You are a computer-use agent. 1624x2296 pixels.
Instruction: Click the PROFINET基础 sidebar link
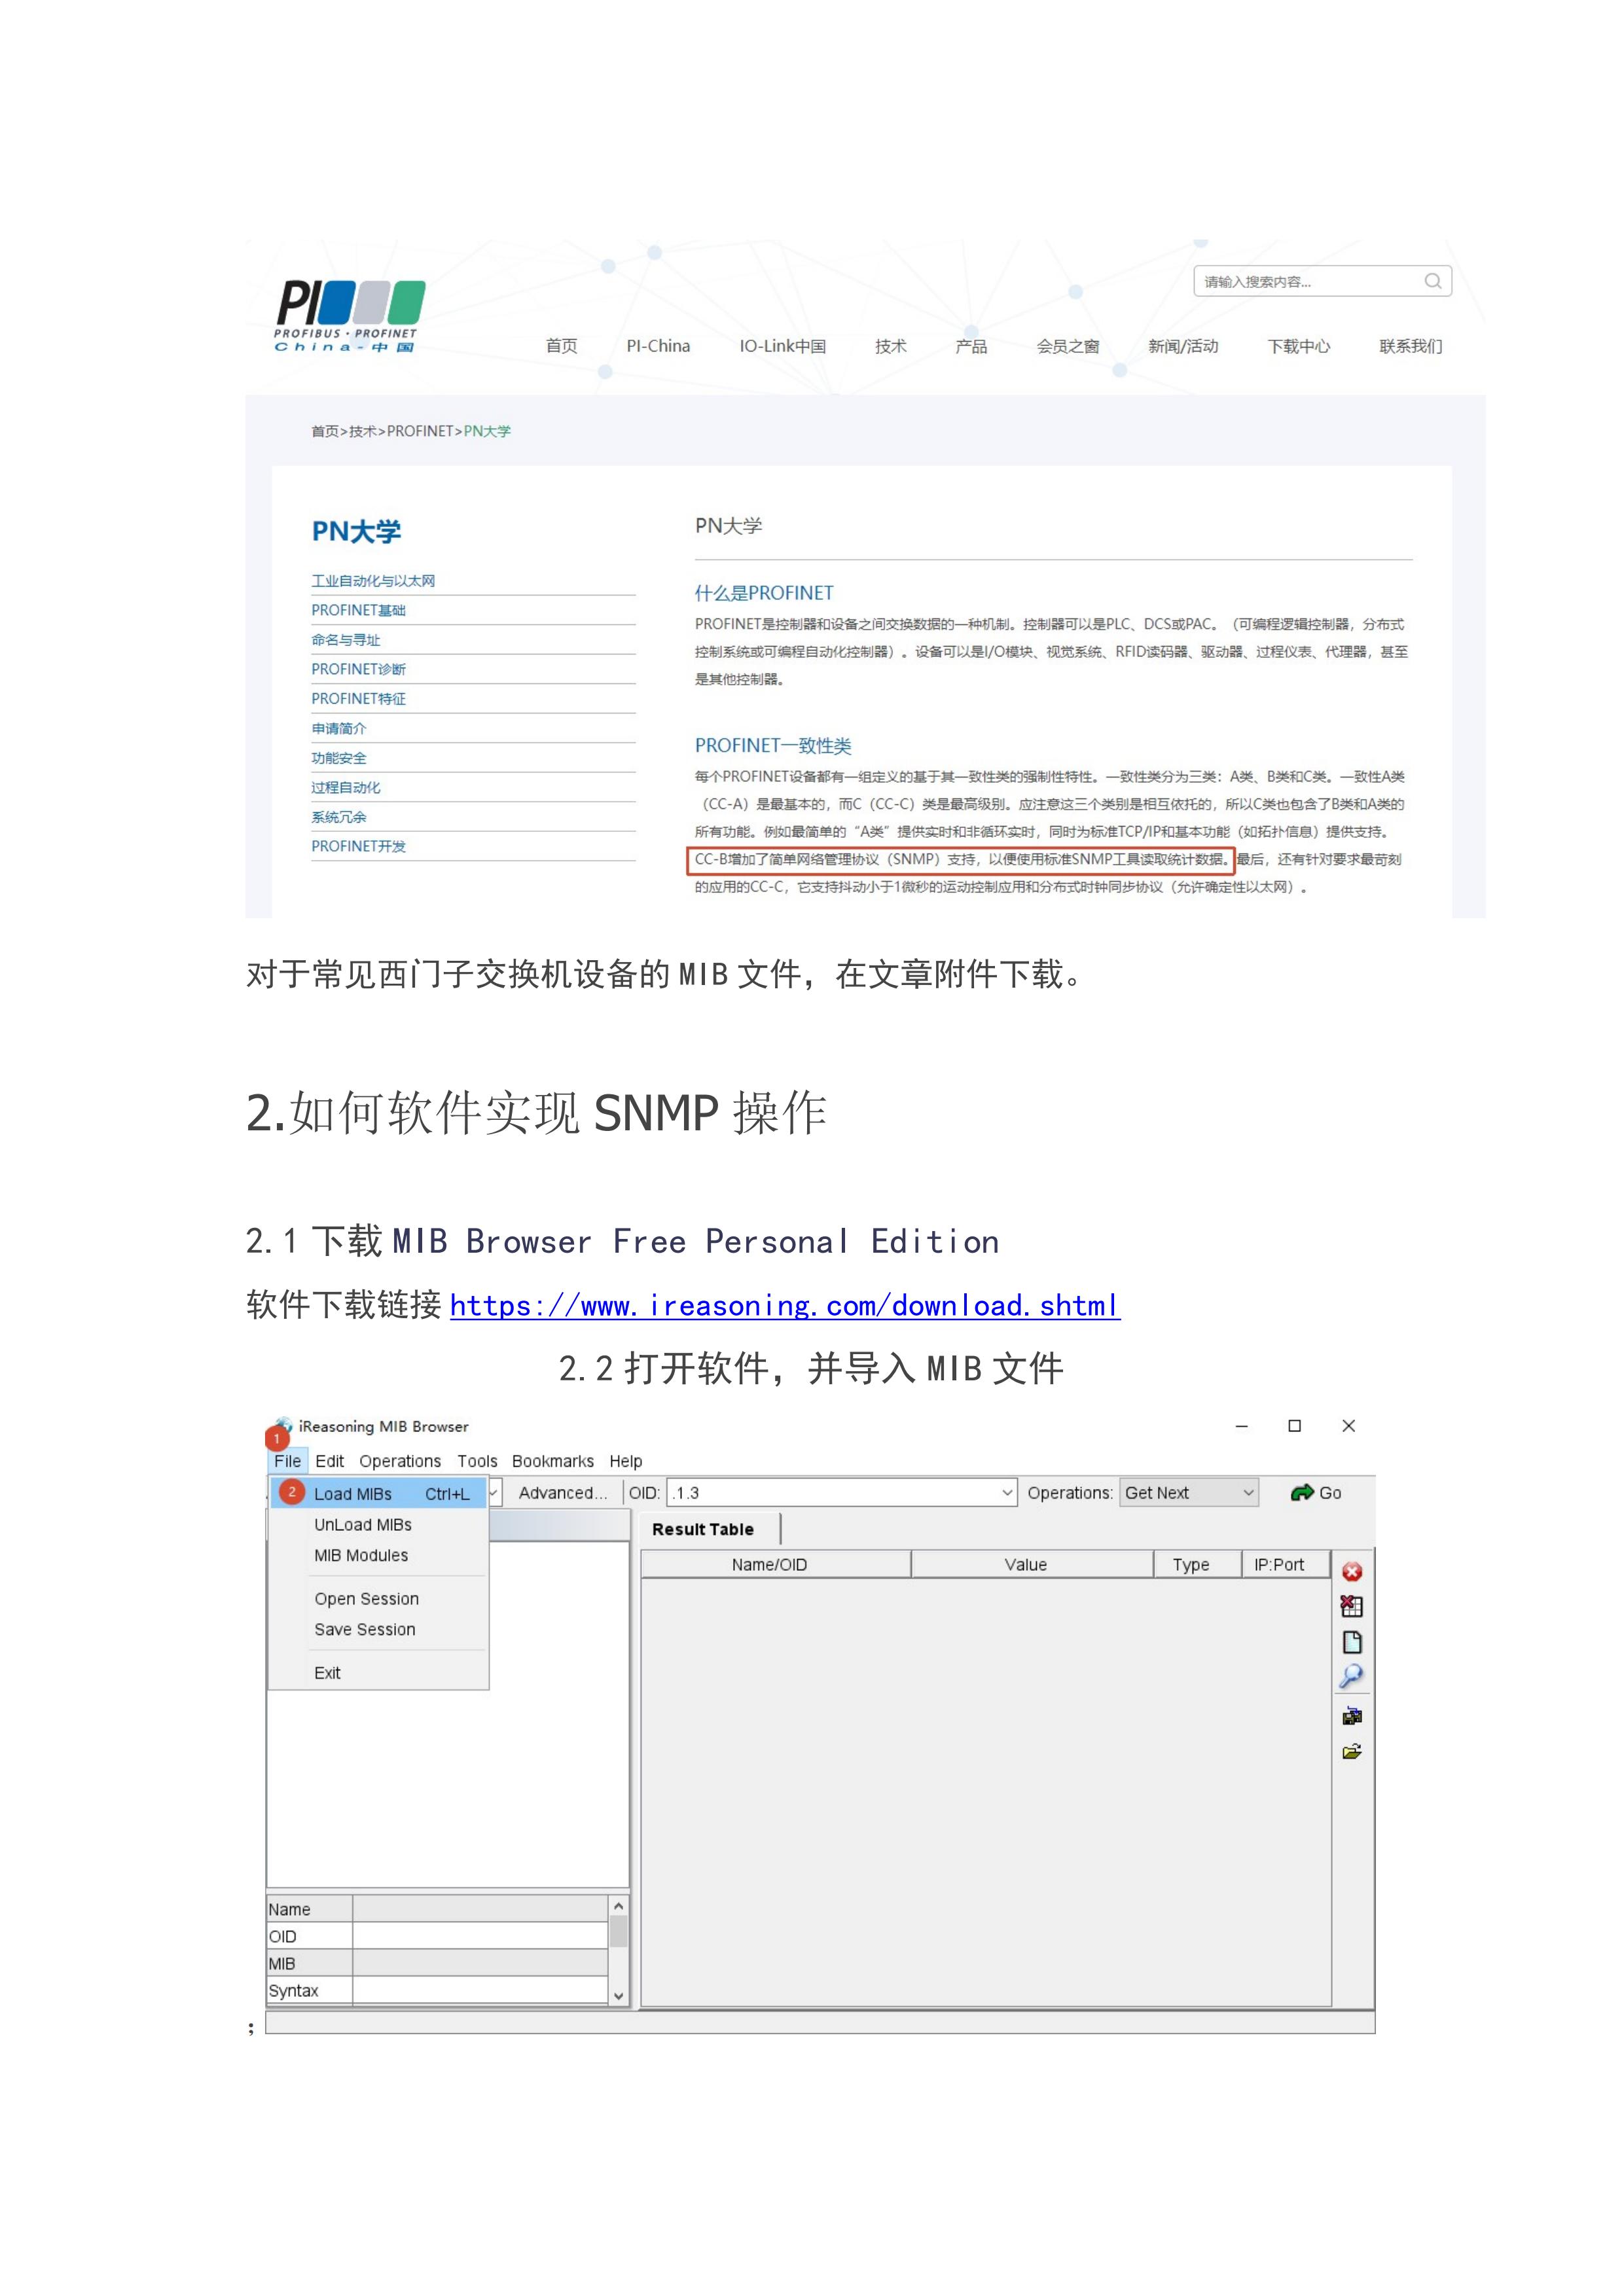click(358, 610)
